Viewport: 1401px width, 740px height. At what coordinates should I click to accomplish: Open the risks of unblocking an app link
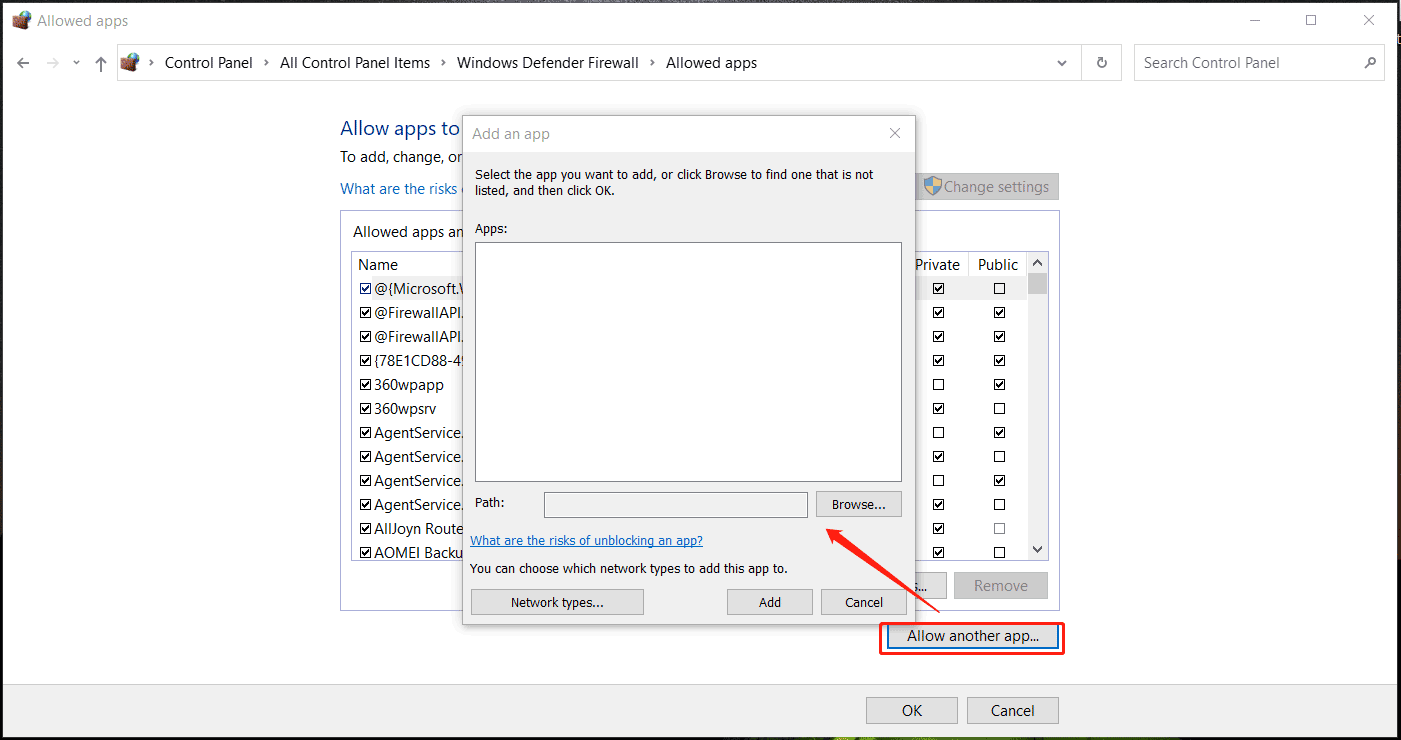pyautogui.click(x=586, y=540)
